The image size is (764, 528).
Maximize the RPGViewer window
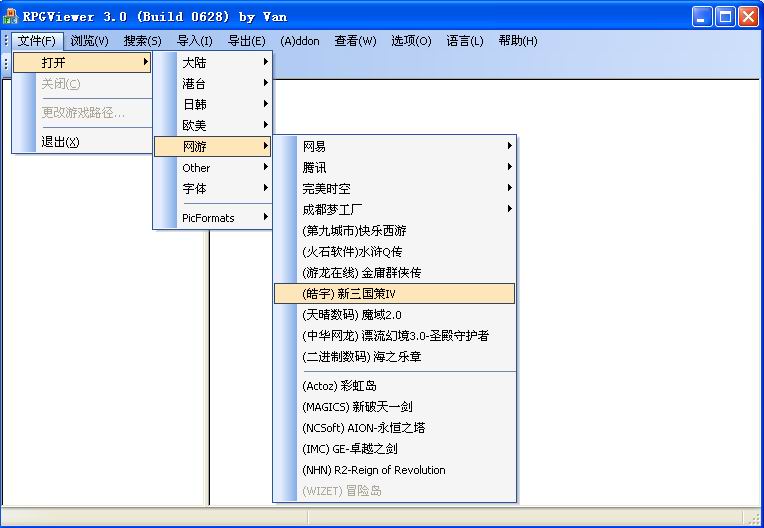(725, 17)
